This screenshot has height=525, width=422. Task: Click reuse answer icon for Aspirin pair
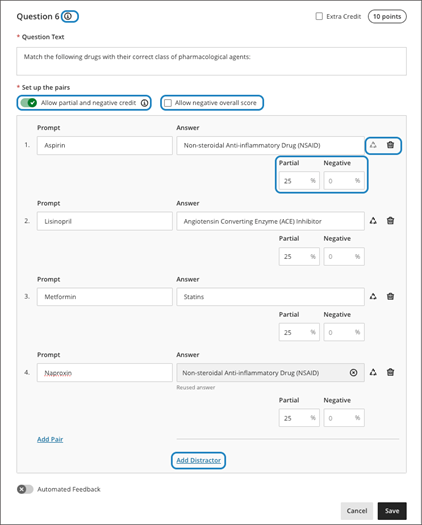coord(373,145)
